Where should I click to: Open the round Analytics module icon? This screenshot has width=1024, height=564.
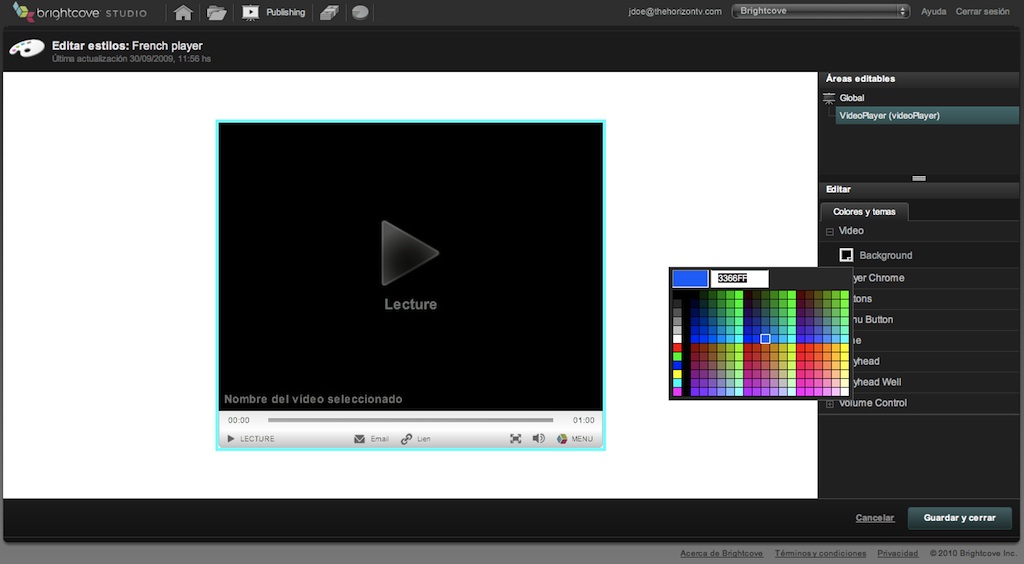360,12
